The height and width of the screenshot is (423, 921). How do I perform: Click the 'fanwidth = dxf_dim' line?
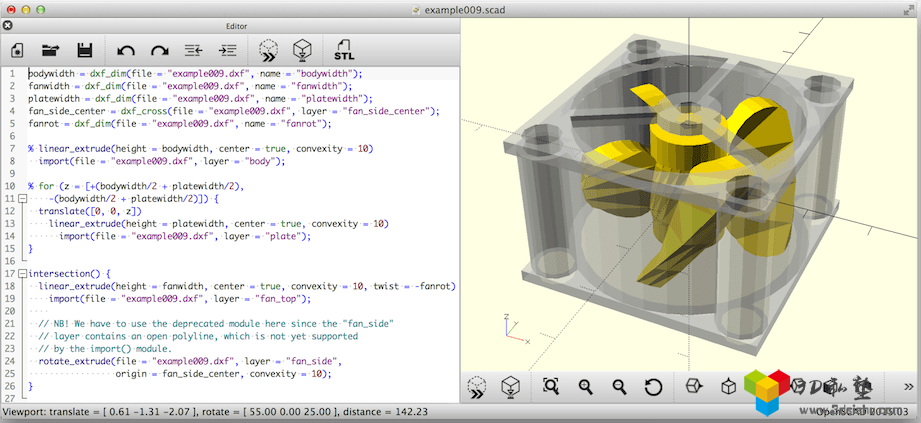point(190,86)
